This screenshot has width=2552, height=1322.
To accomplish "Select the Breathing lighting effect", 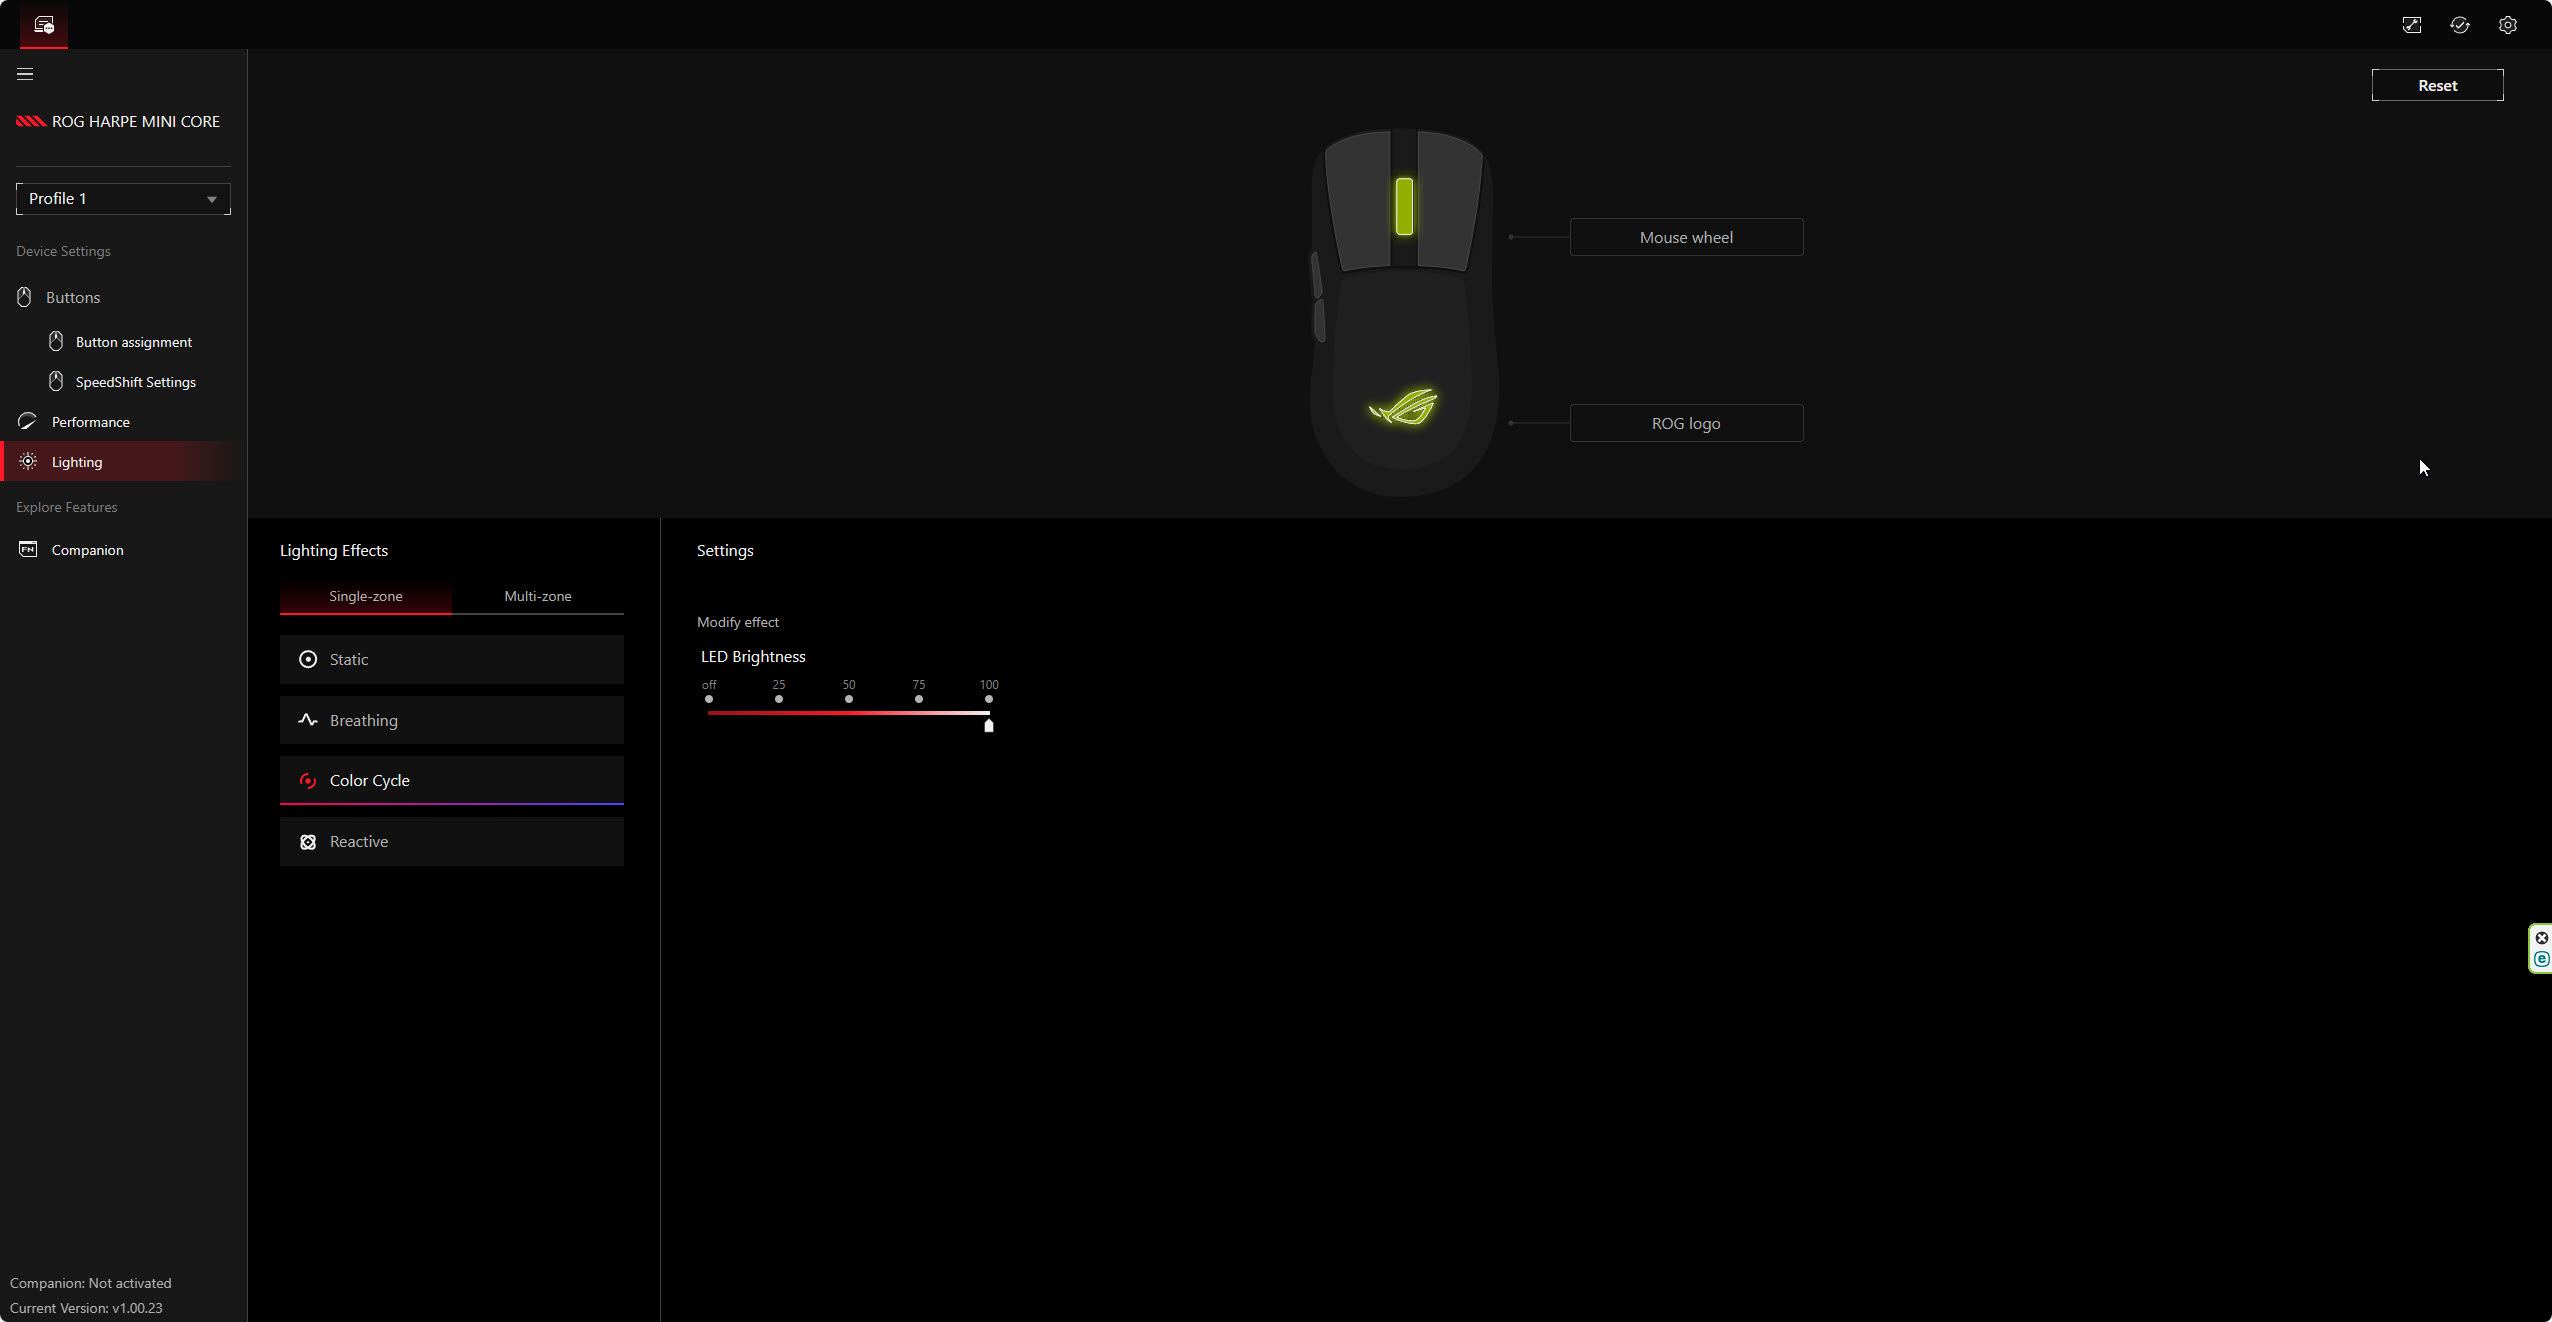I will pos(451,720).
